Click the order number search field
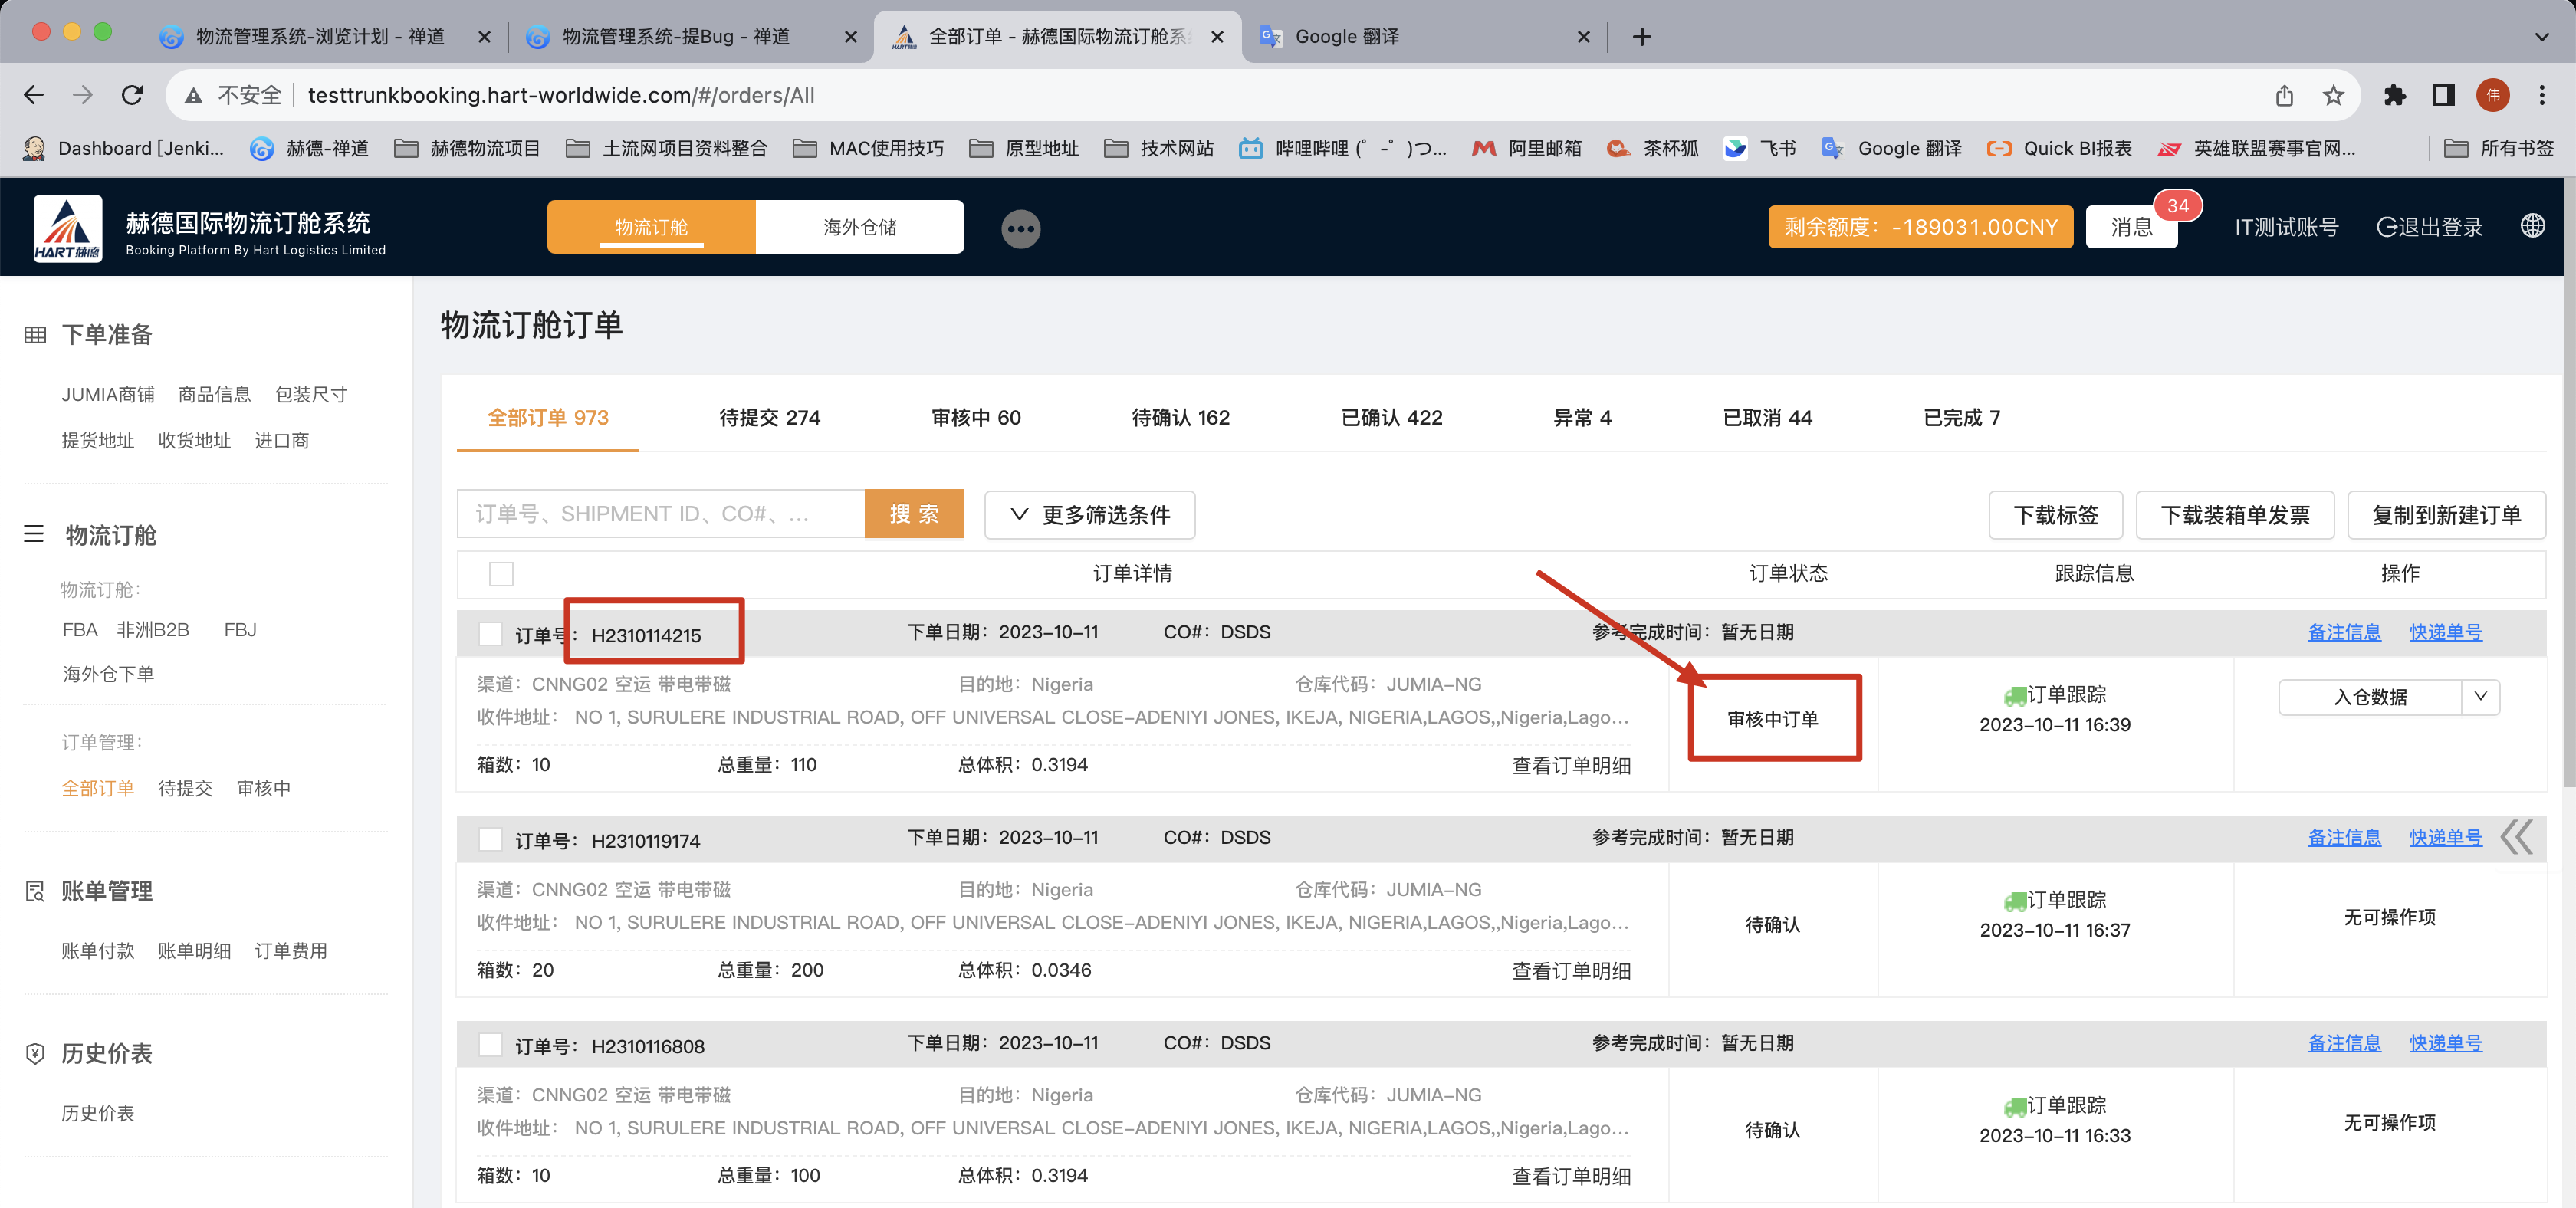2576x1208 pixels. (660, 514)
